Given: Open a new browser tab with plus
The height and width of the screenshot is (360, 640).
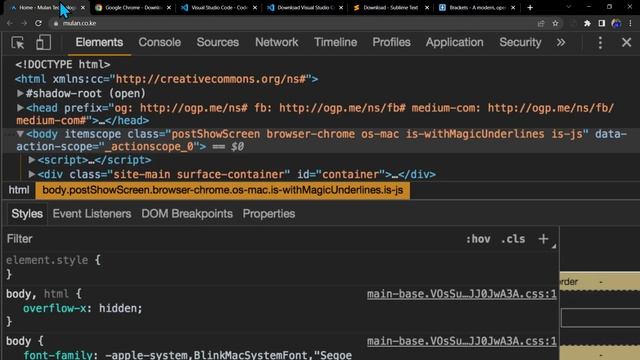Looking at the screenshot, I should (x=530, y=7).
